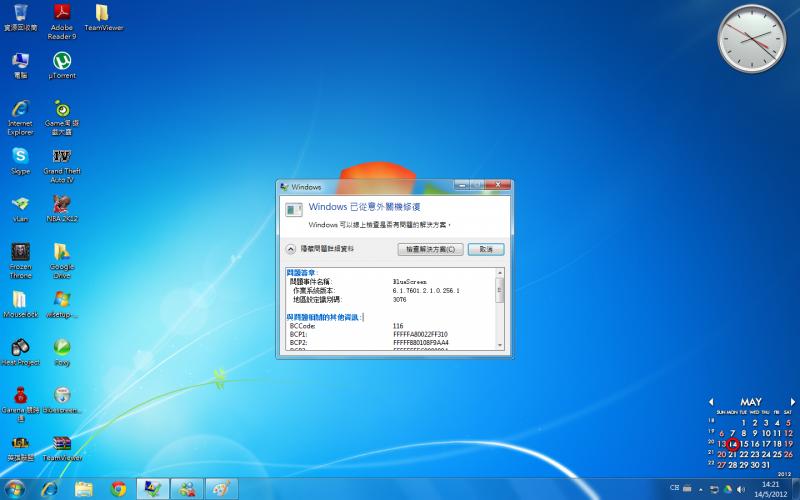Click the network tray icon
This screenshot has height=500, width=800.
[714, 489]
